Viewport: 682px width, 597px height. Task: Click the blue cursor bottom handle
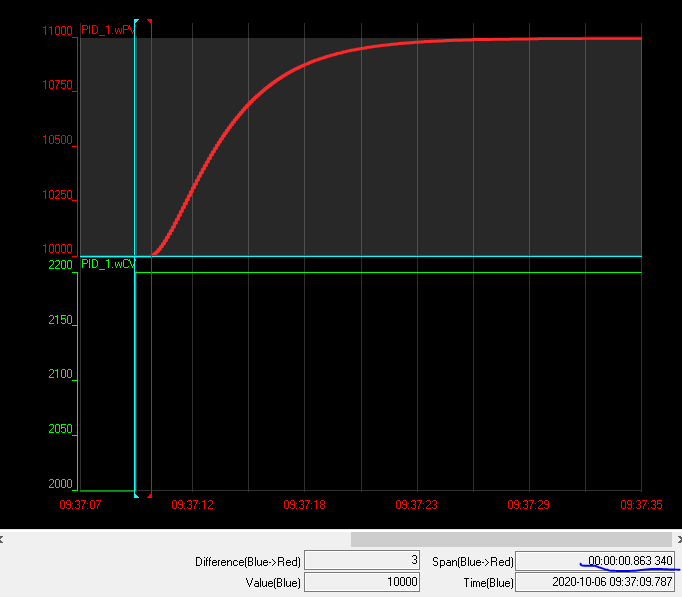[136, 495]
